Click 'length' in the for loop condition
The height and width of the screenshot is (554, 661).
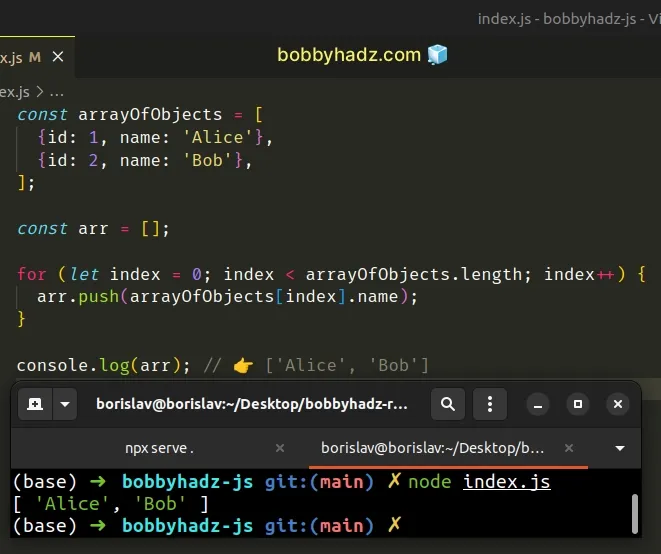[x=492, y=274]
